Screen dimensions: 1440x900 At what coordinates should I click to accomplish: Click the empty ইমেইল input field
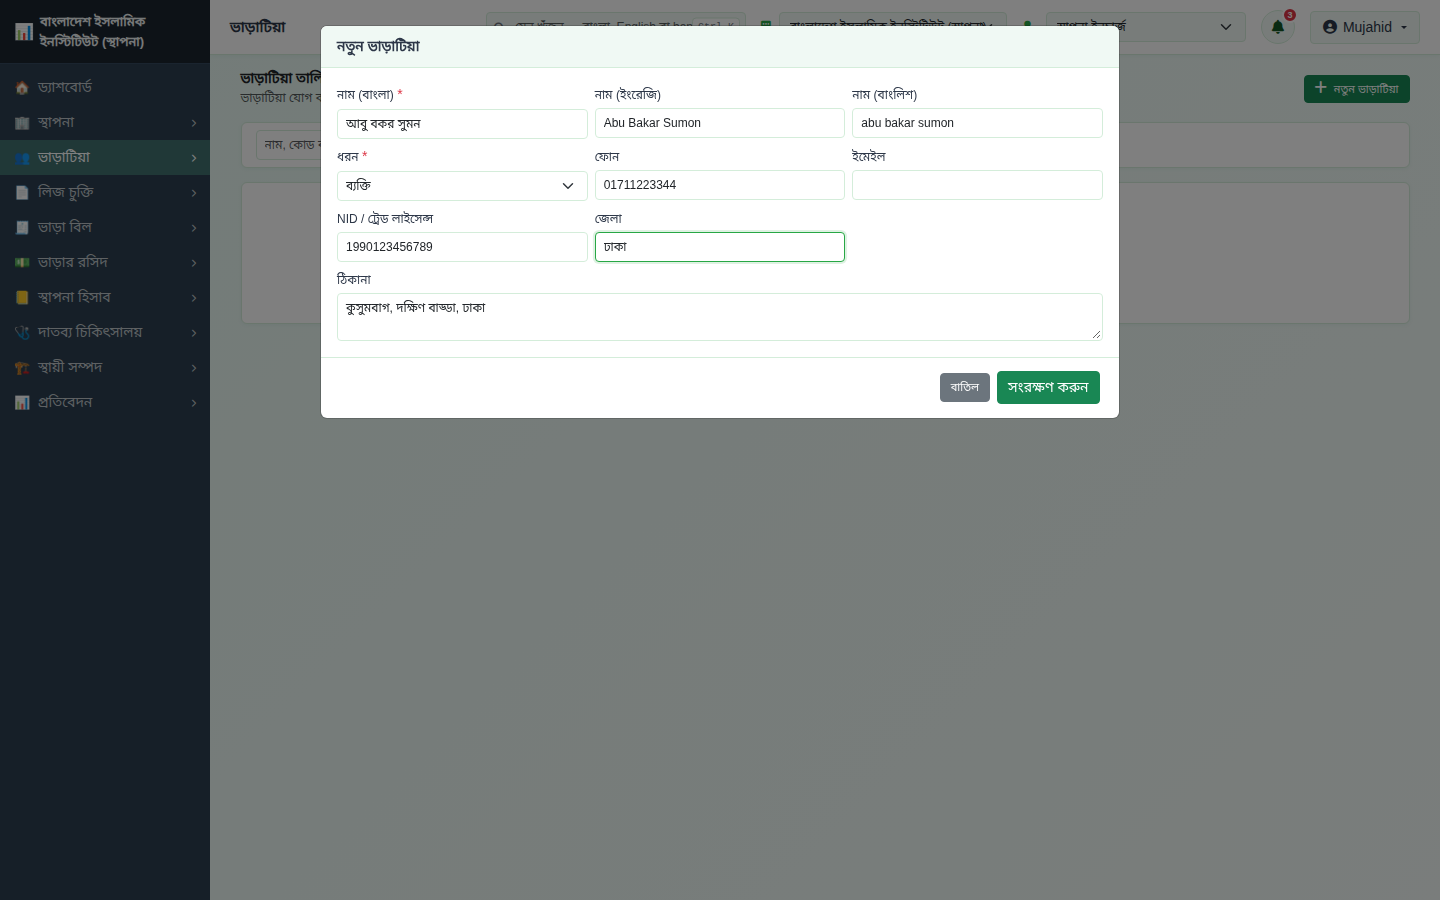(x=977, y=185)
